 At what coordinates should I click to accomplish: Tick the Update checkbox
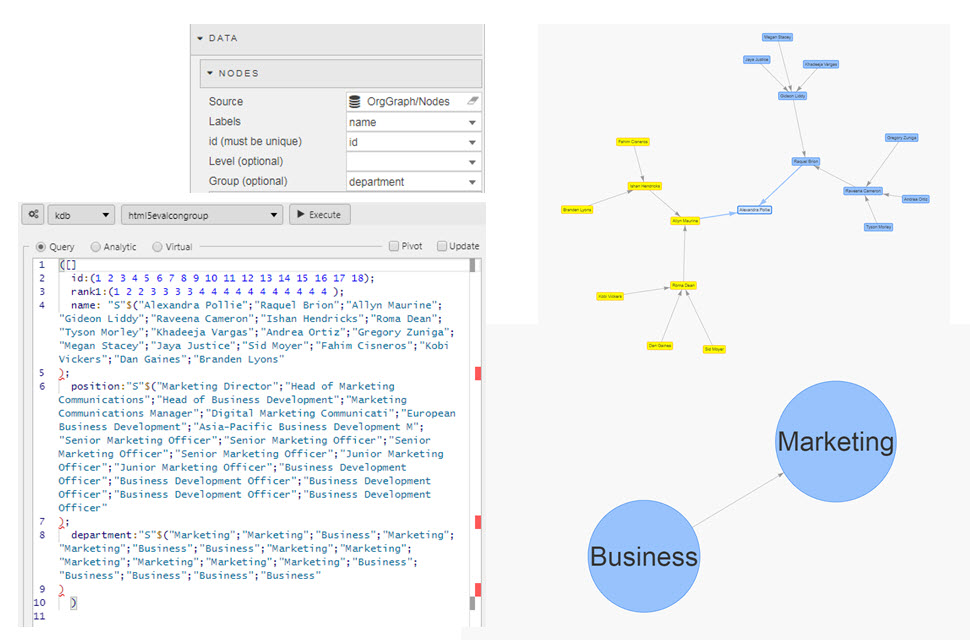pyautogui.click(x=440, y=246)
